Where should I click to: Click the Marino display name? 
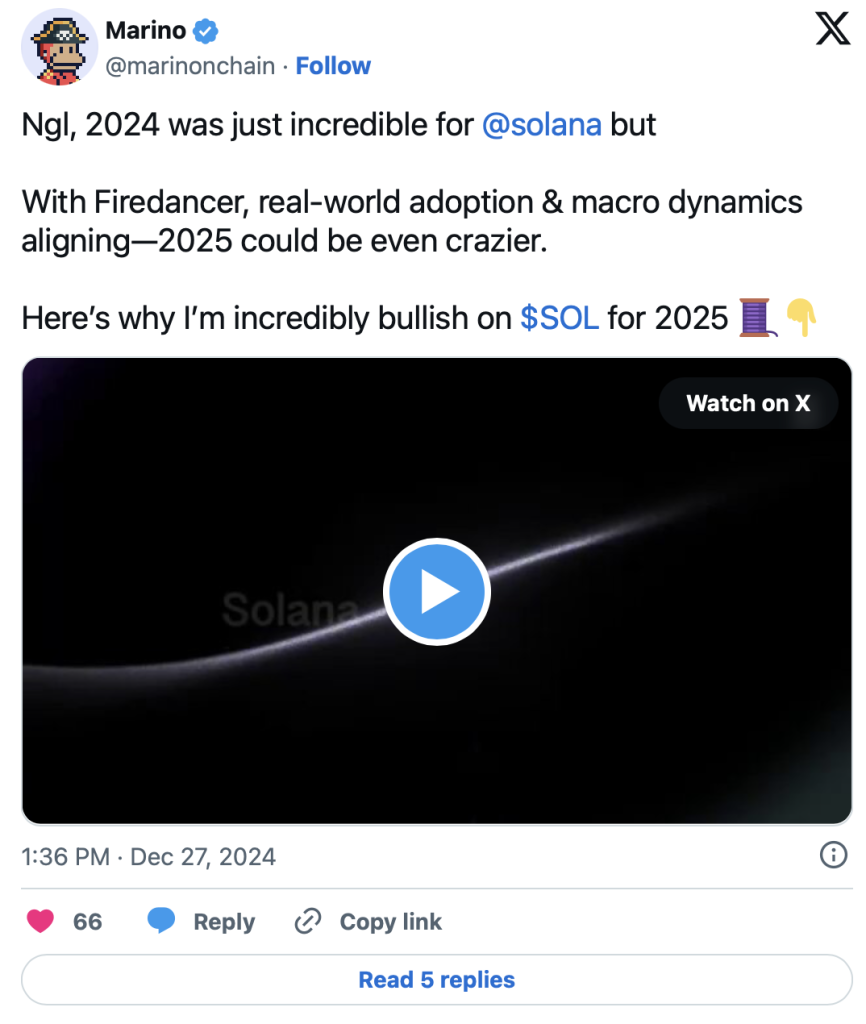(x=146, y=31)
